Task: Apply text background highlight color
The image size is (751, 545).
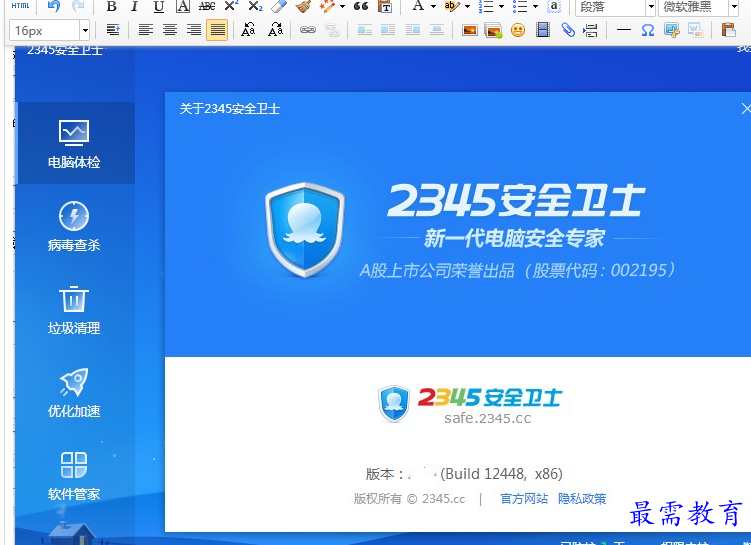Action: (451, 6)
